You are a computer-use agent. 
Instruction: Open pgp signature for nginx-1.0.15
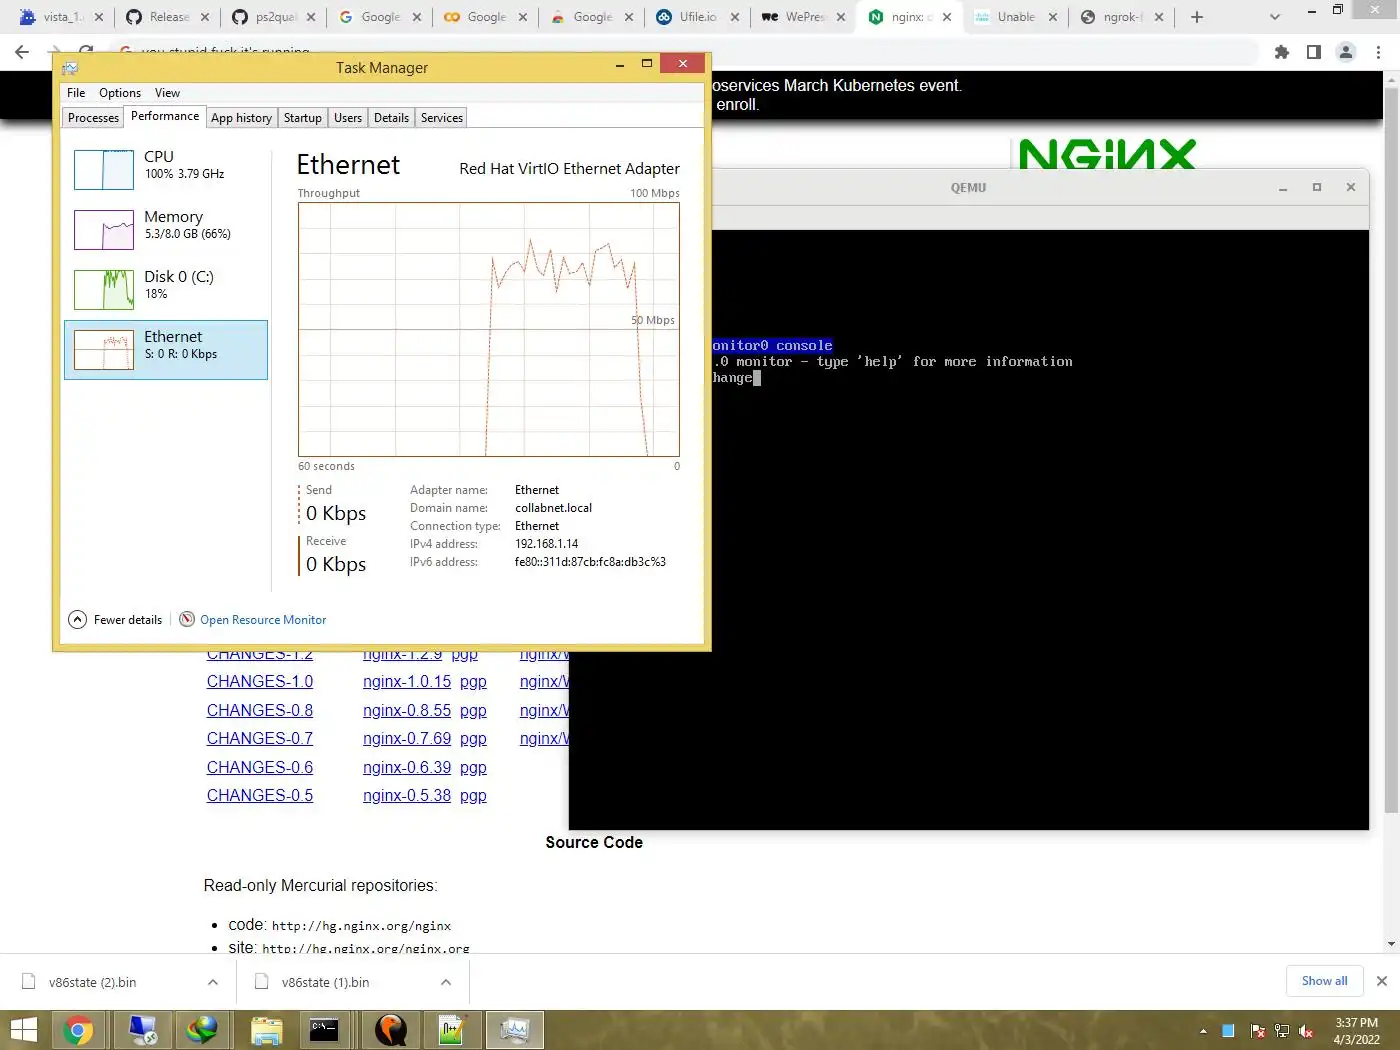click(473, 683)
